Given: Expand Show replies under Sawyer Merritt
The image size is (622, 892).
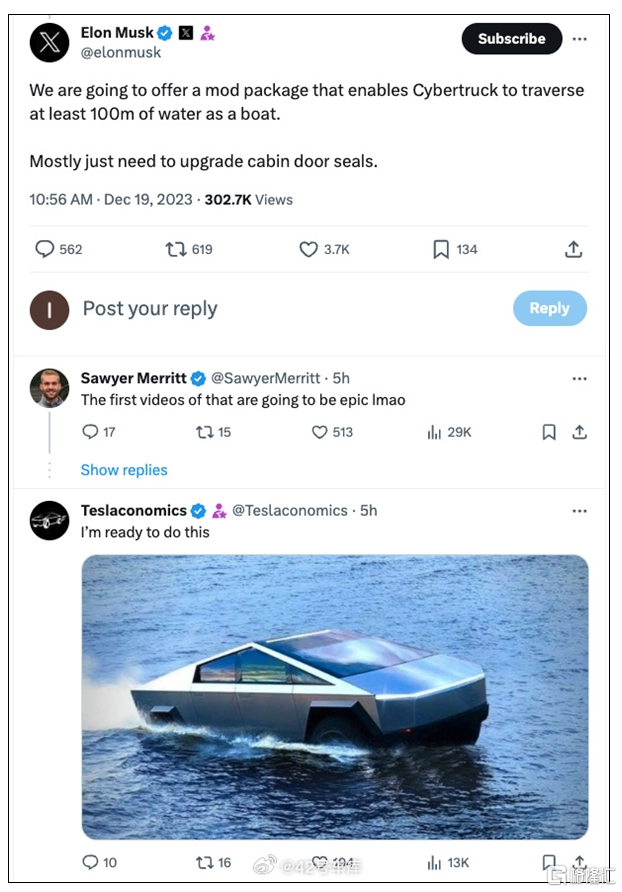Looking at the screenshot, I should (124, 470).
